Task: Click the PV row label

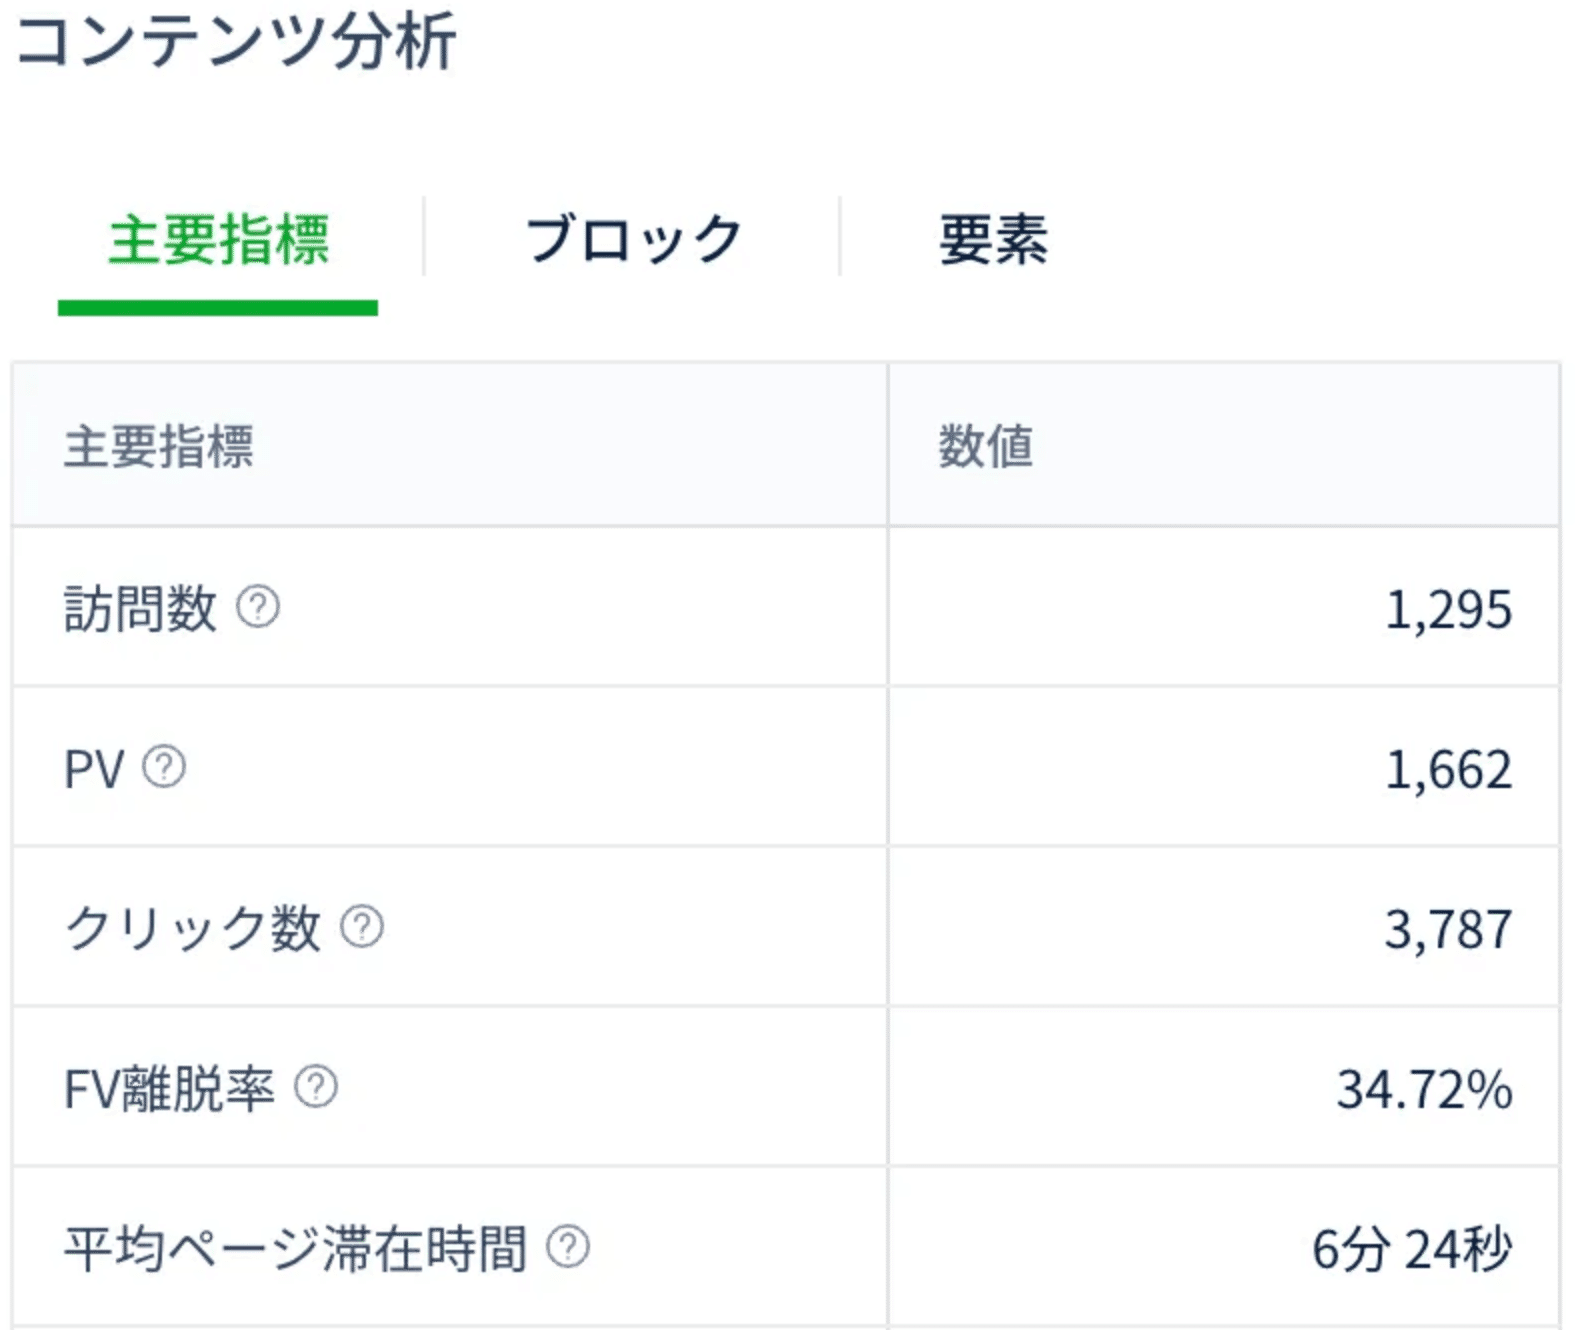Action: click(94, 769)
